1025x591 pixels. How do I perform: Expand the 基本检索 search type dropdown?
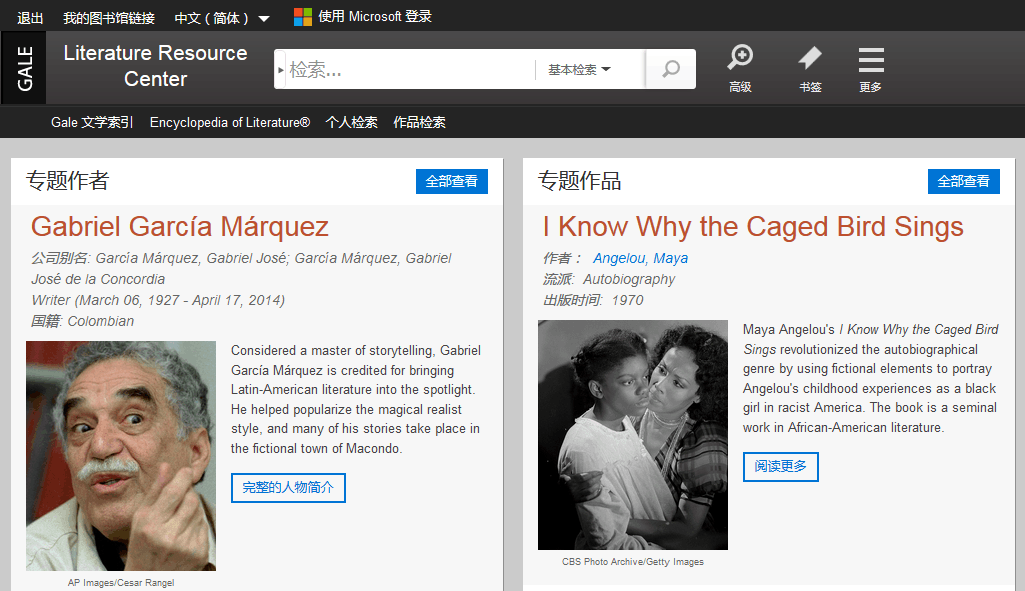point(579,70)
